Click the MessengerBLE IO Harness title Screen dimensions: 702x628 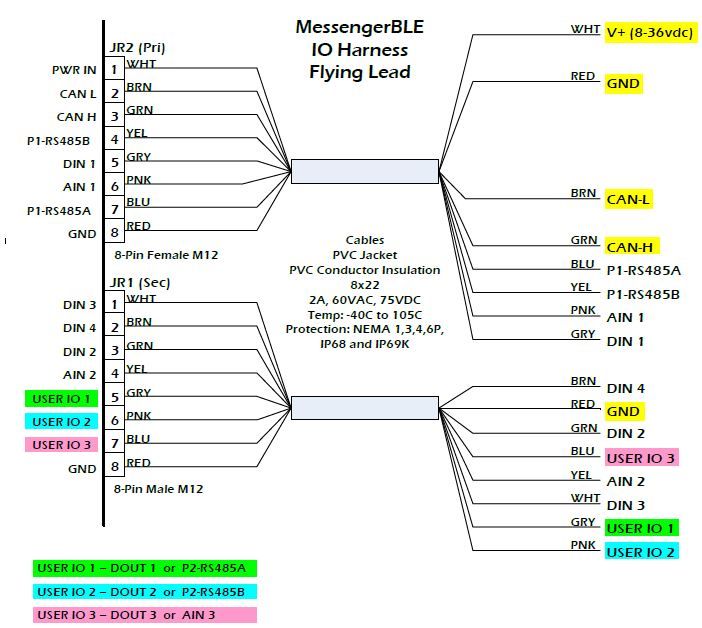coord(360,49)
